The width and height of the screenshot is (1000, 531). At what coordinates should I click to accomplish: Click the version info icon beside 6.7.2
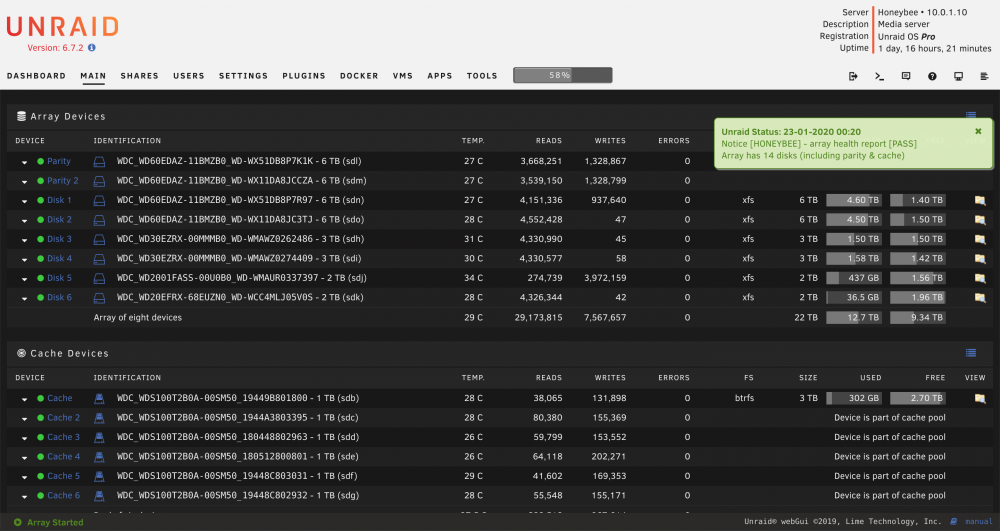point(92,48)
